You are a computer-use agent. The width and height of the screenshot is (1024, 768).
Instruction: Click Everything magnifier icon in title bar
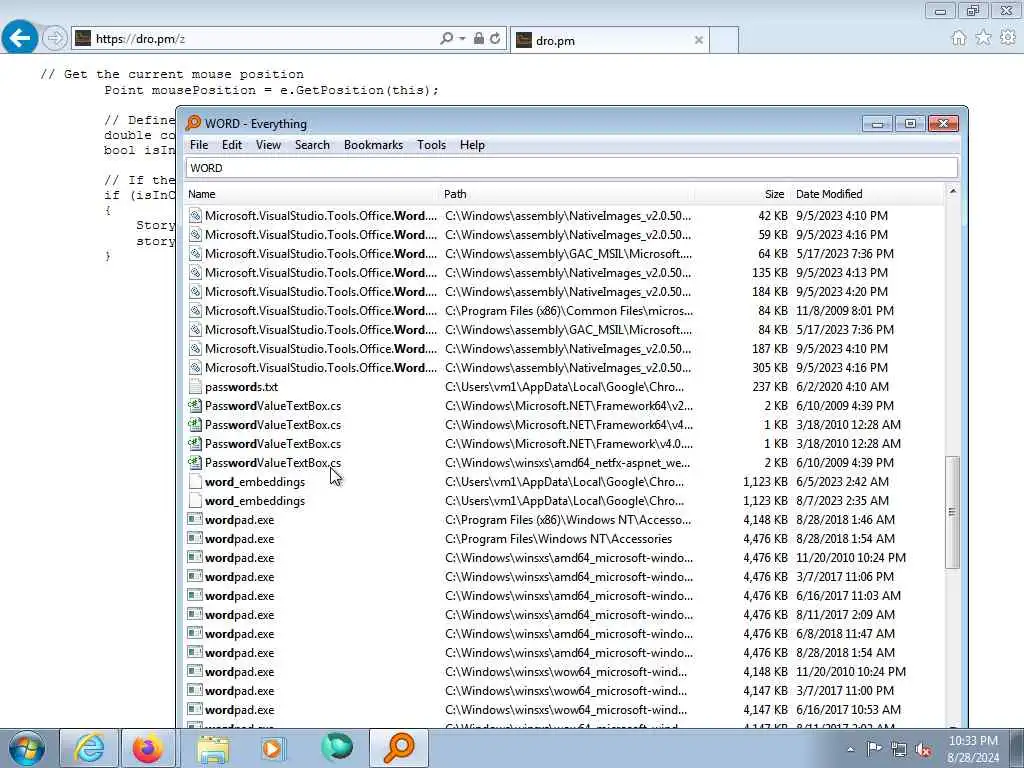point(193,123)
